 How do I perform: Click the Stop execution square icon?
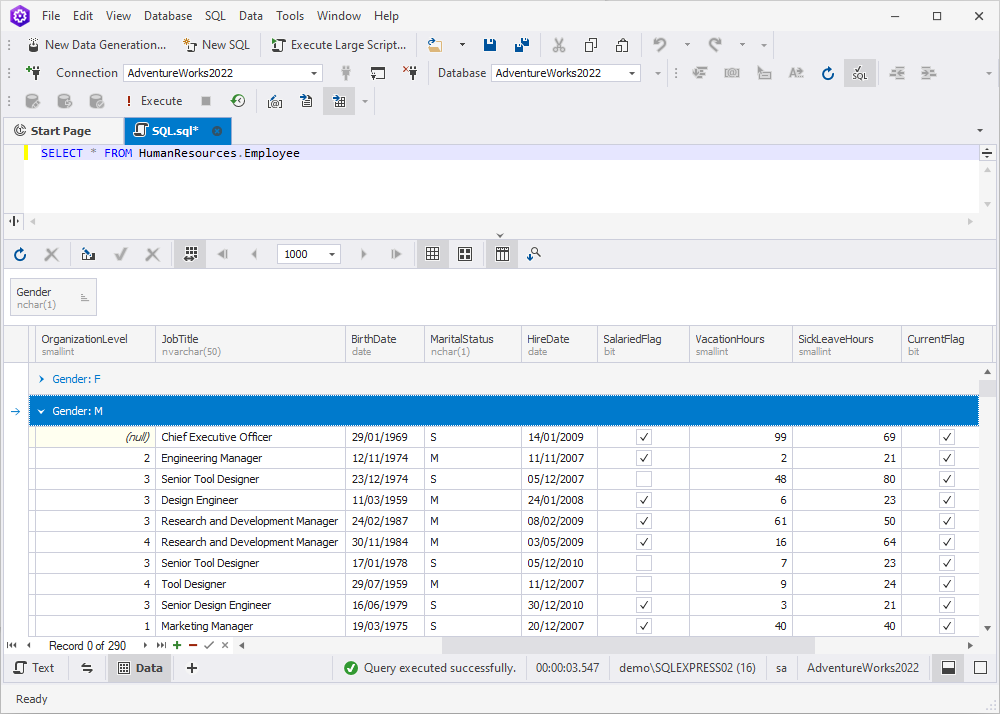[x=205, y=101]
